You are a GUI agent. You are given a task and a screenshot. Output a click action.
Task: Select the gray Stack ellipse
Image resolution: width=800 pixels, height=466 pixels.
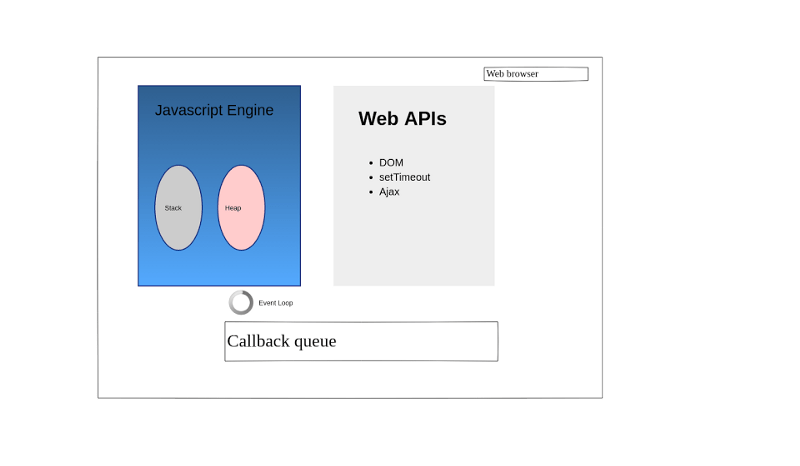(179, 208)
